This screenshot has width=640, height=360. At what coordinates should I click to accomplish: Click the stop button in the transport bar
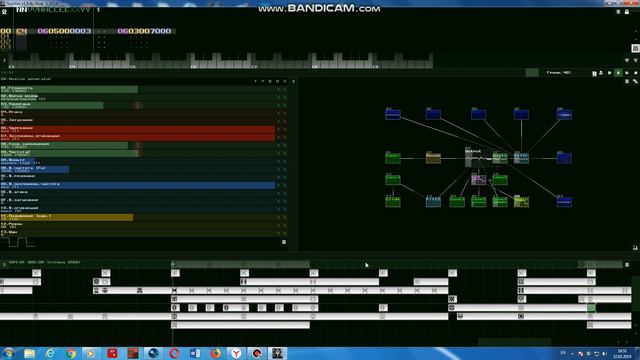(636, 73)
